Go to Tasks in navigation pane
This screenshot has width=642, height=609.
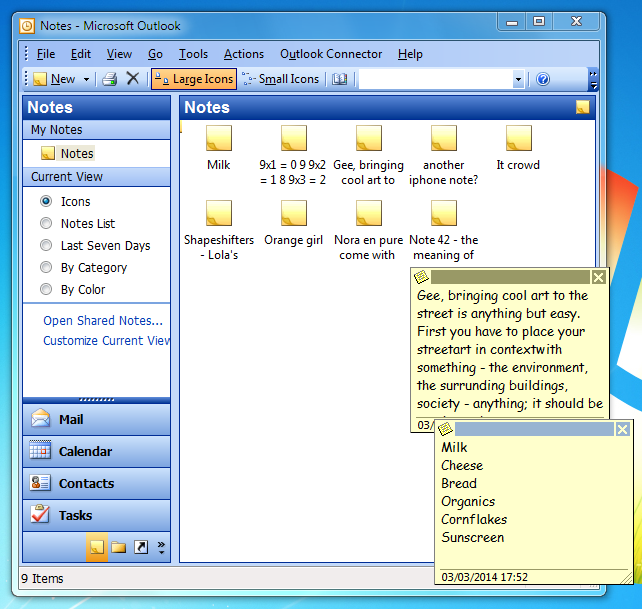(97, 516)
